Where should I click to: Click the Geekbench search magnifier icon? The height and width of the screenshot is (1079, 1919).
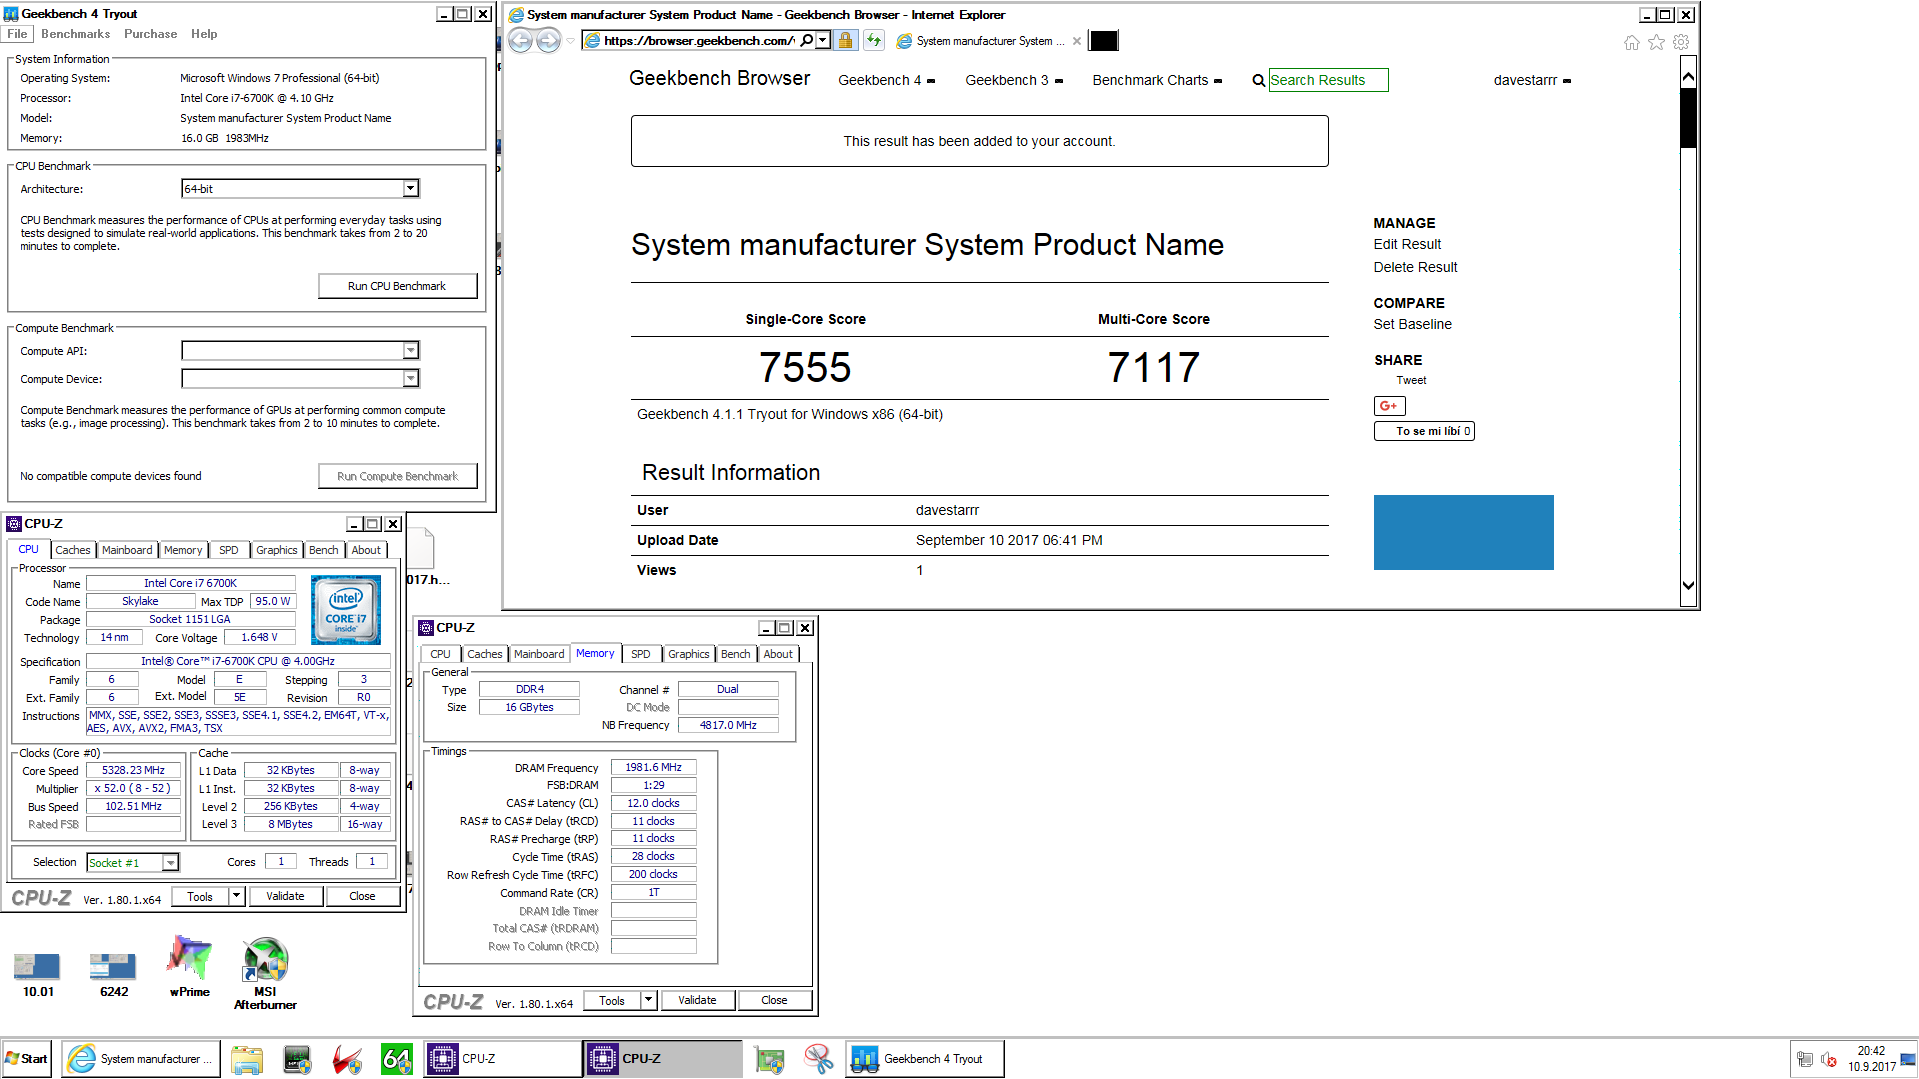(1258, 80)
